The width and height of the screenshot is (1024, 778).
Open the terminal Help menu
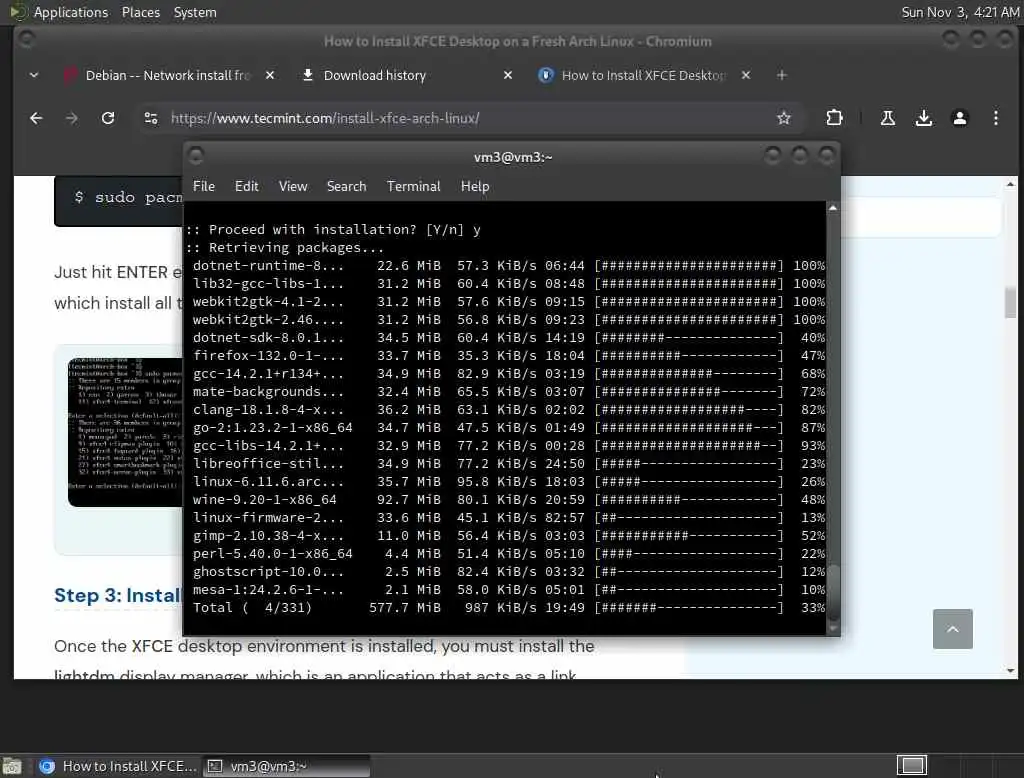point(475,186)
